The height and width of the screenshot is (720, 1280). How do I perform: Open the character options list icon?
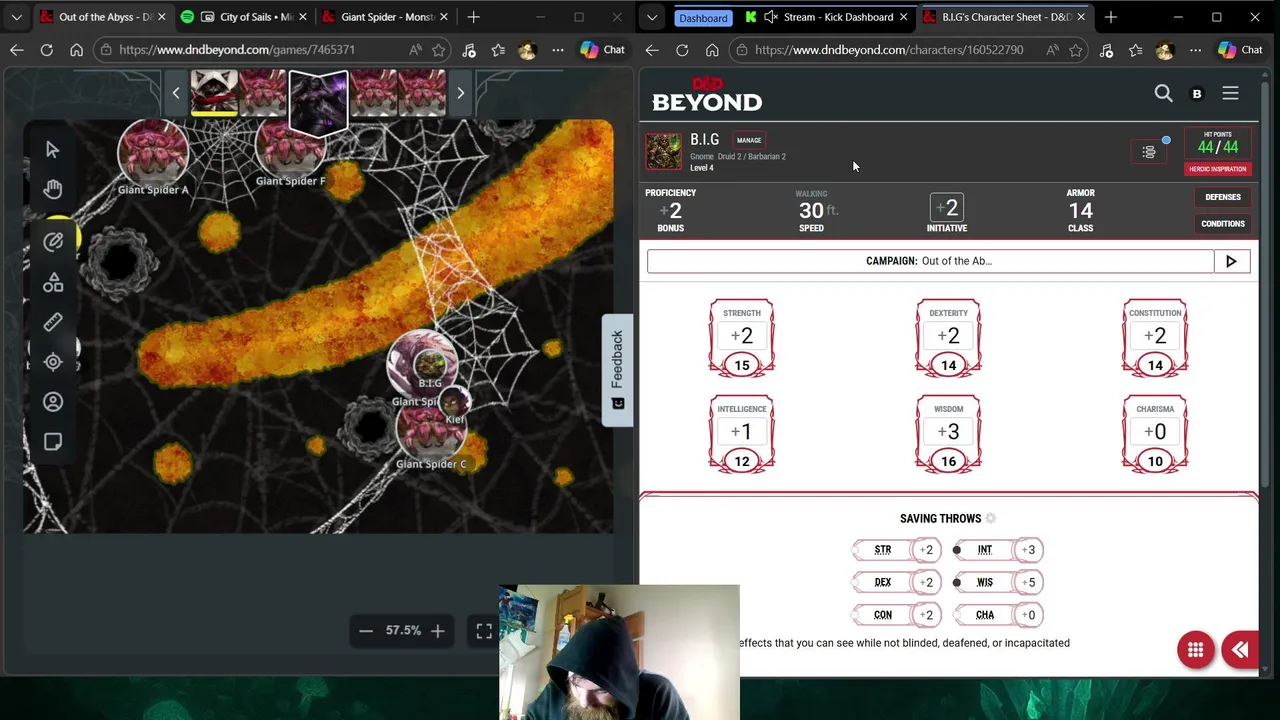(1149, 152)
